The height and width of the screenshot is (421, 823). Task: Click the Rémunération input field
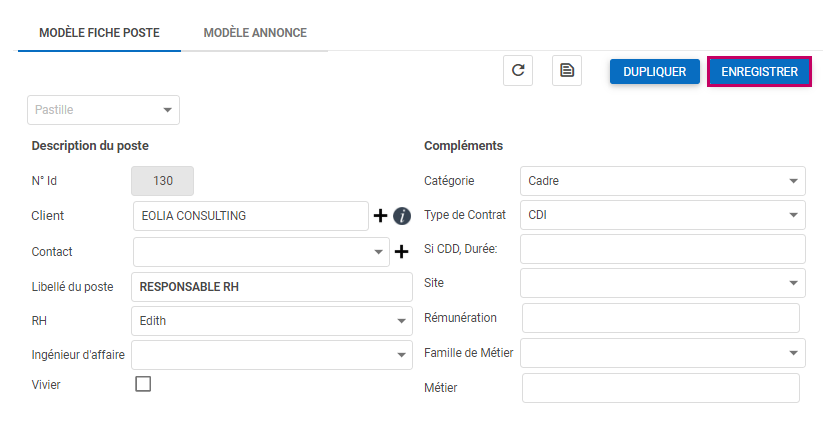click(x=660, y=318)
